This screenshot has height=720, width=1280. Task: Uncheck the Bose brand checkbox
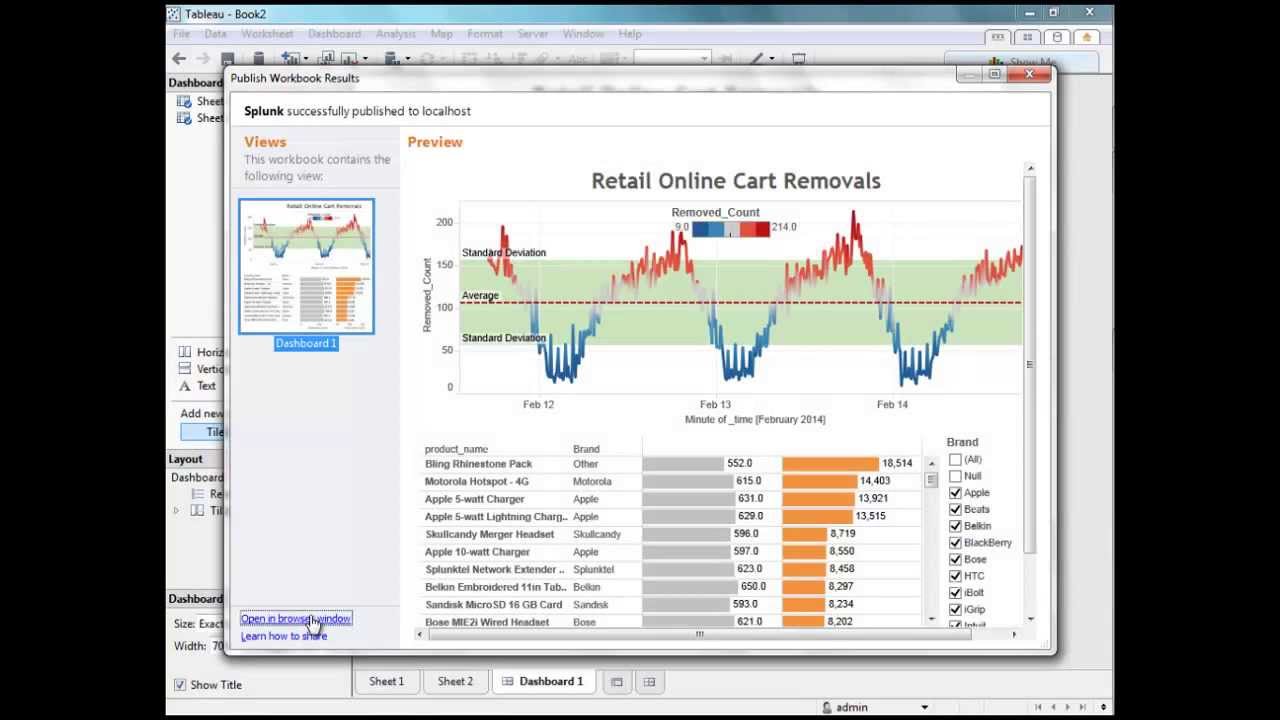(955, 560)
